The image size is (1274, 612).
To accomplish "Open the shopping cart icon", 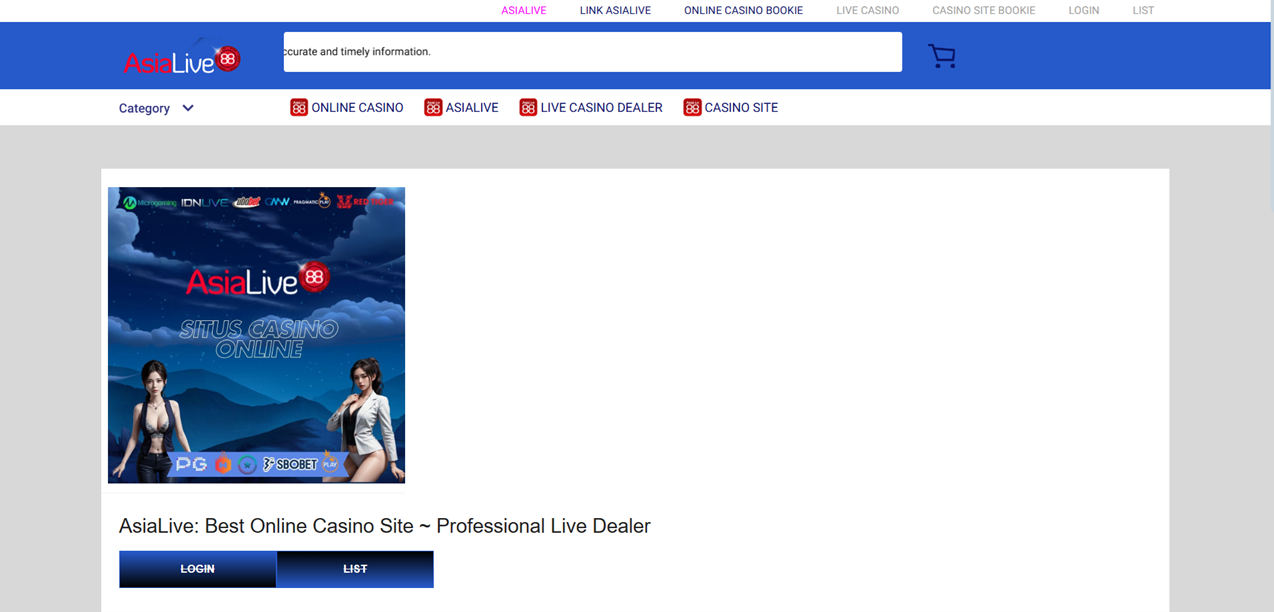I will click(x=942, y=56).
